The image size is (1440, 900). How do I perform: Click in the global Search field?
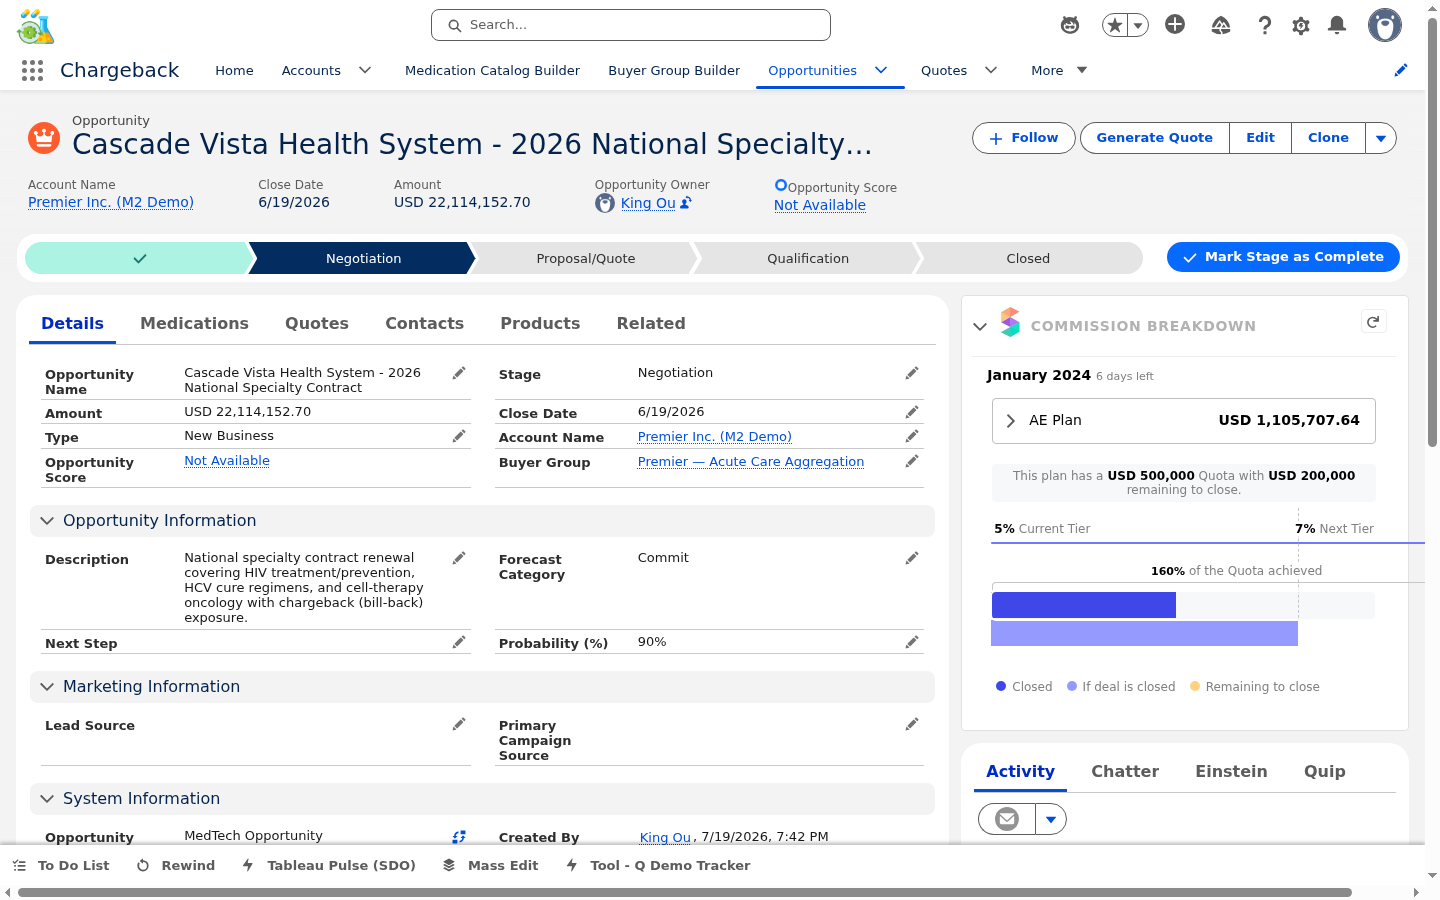(631, 25)
